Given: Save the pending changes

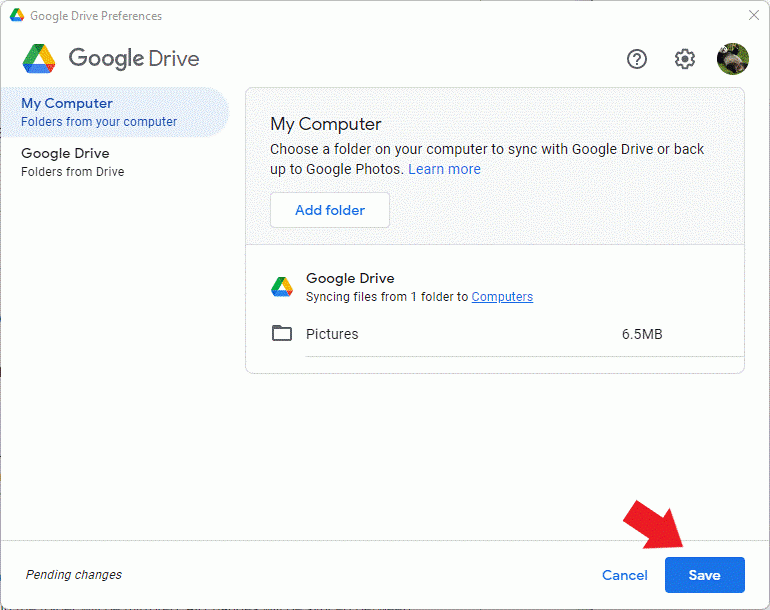Looking at the screenshot, I should click(705, 575).
